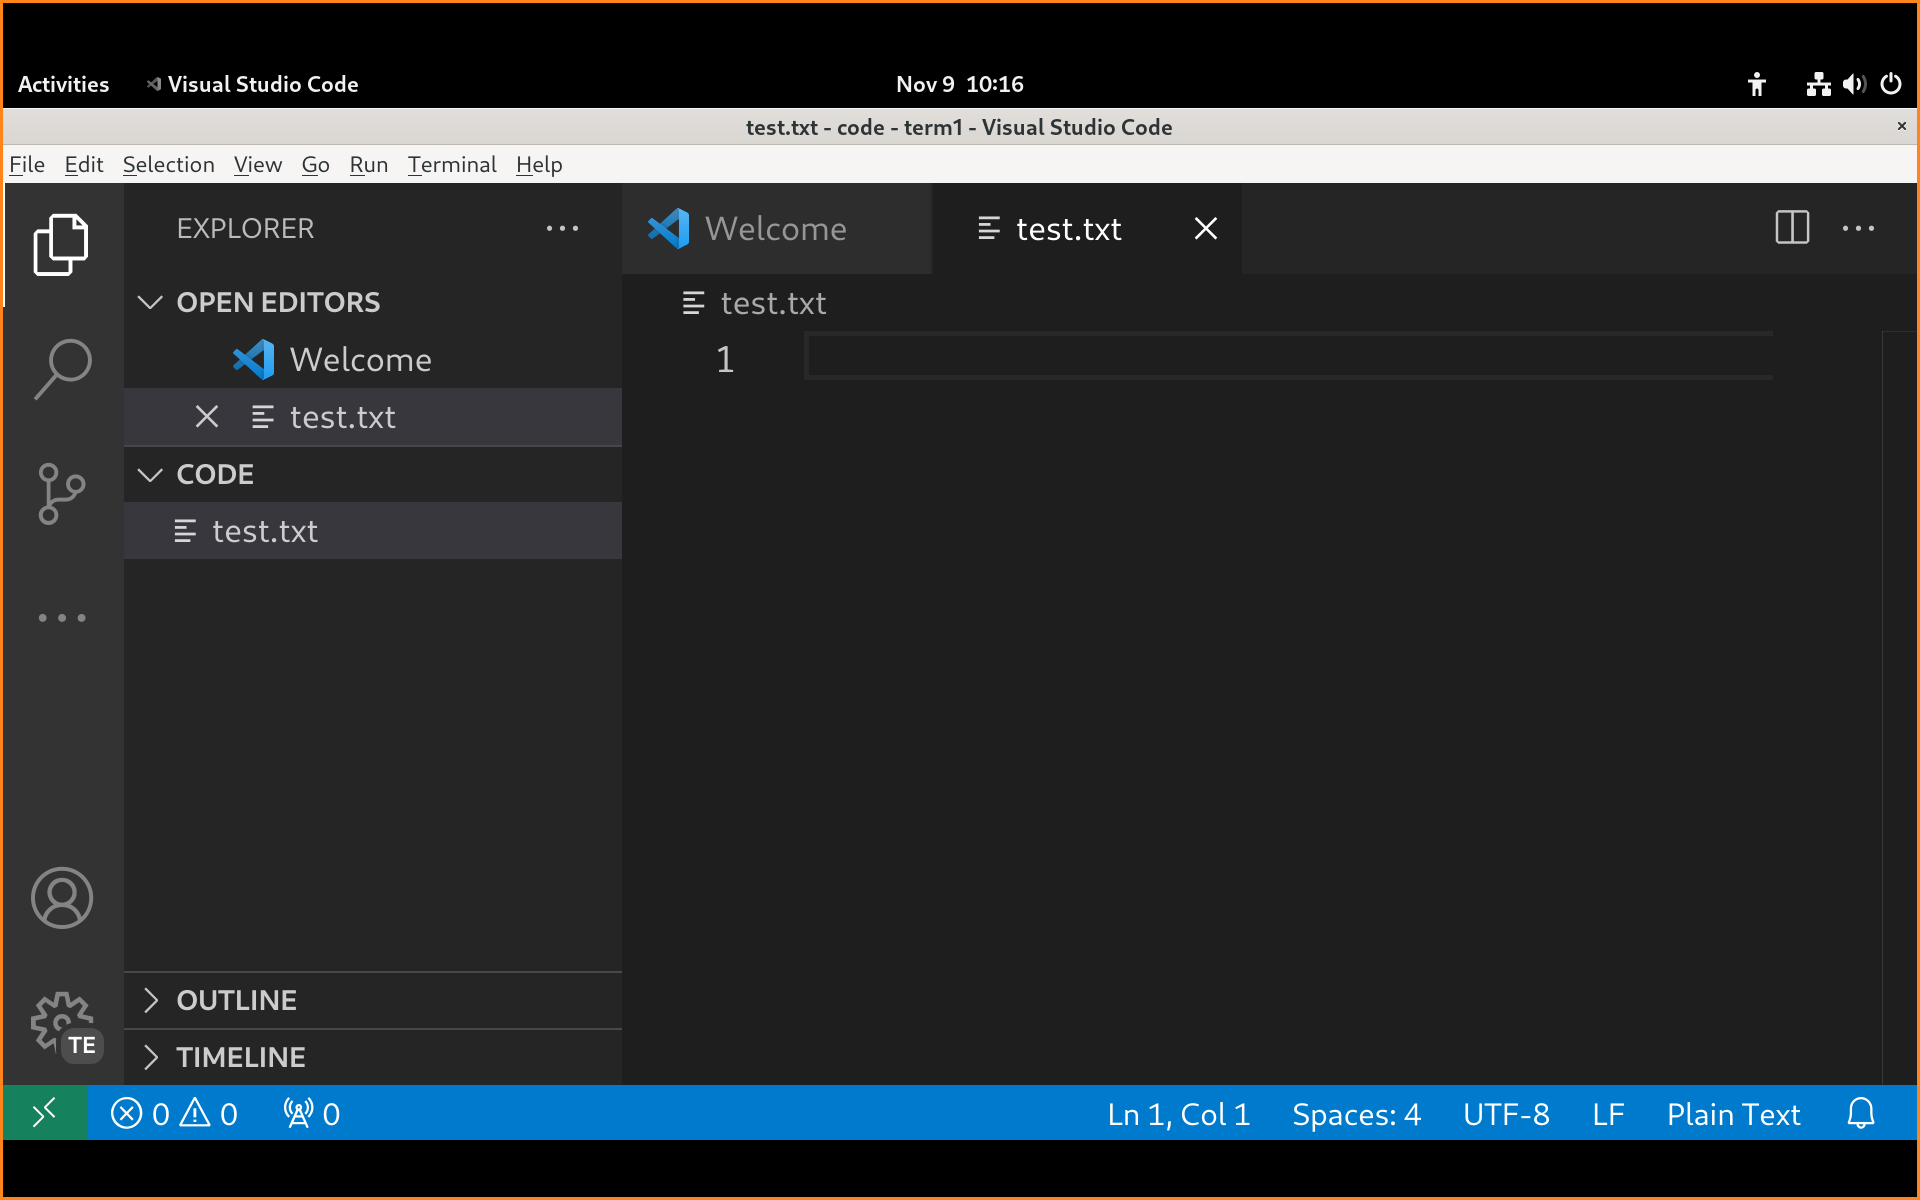This screenshot has height=1200, width=1920.
Task: Click the split editor right icon
Action: pyautogui.click(x=1792, y=228)
